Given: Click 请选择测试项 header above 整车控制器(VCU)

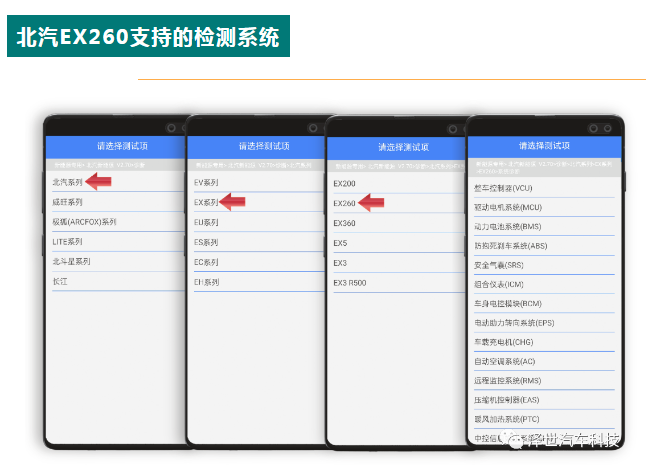Looking at the screenshot, I should click(x=544, y=145).
